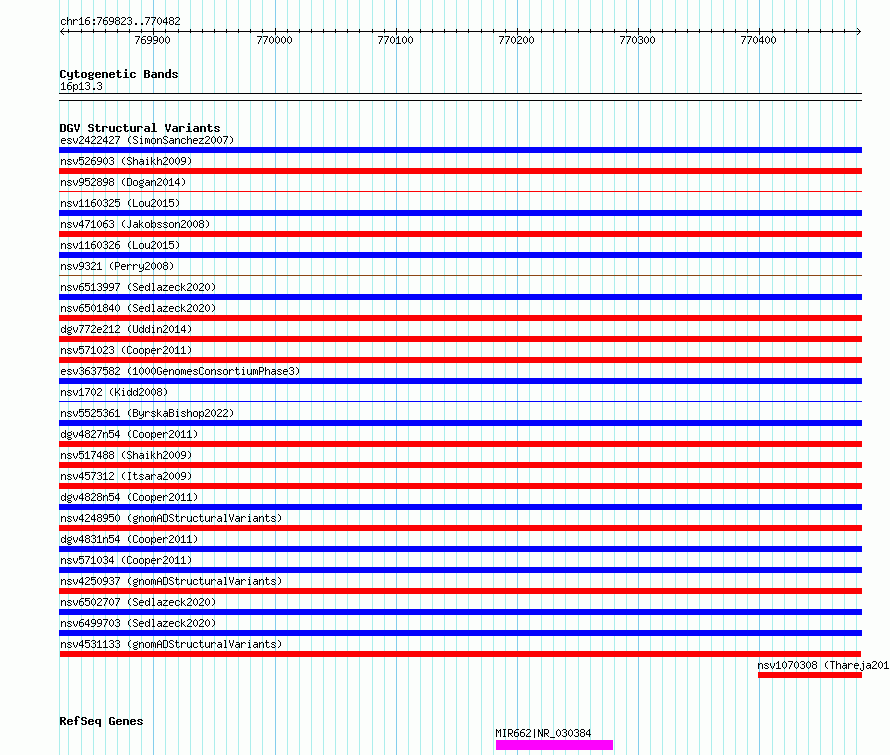Viewport: 890px width, 755px height.
Task: Select nsv571034 (Cooper2011) label
Action: [126, 560]
